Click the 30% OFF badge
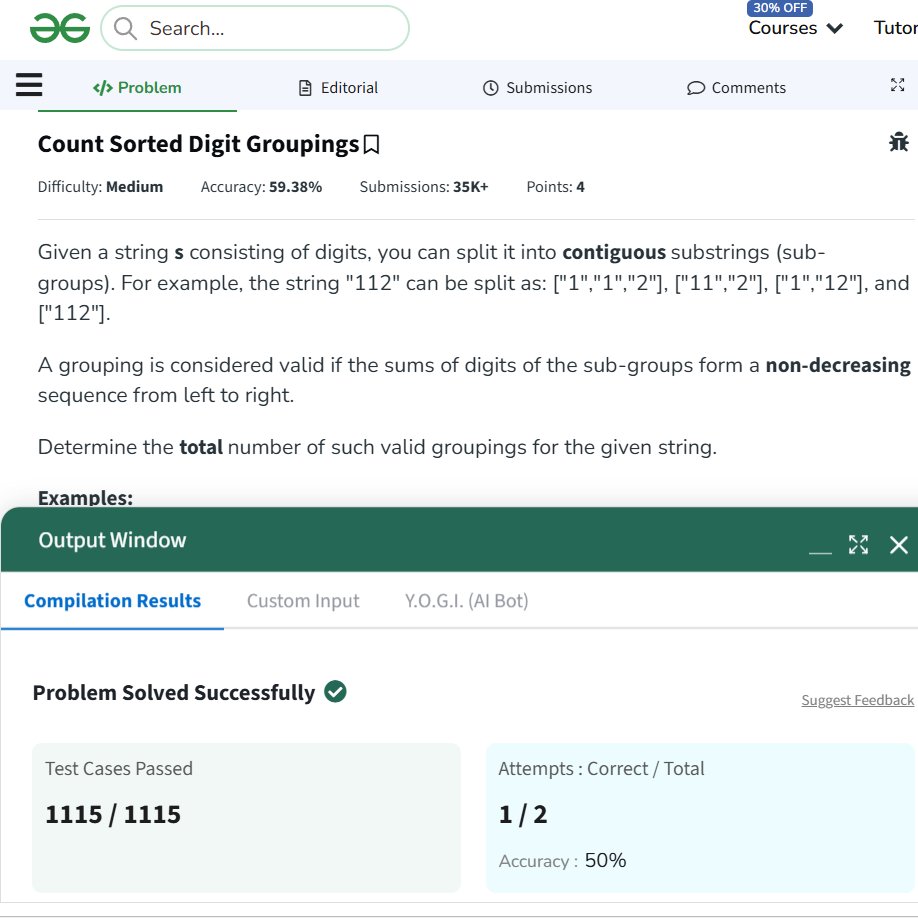The width and height of the screenshot is (918, 918). (x=779, y=8)
